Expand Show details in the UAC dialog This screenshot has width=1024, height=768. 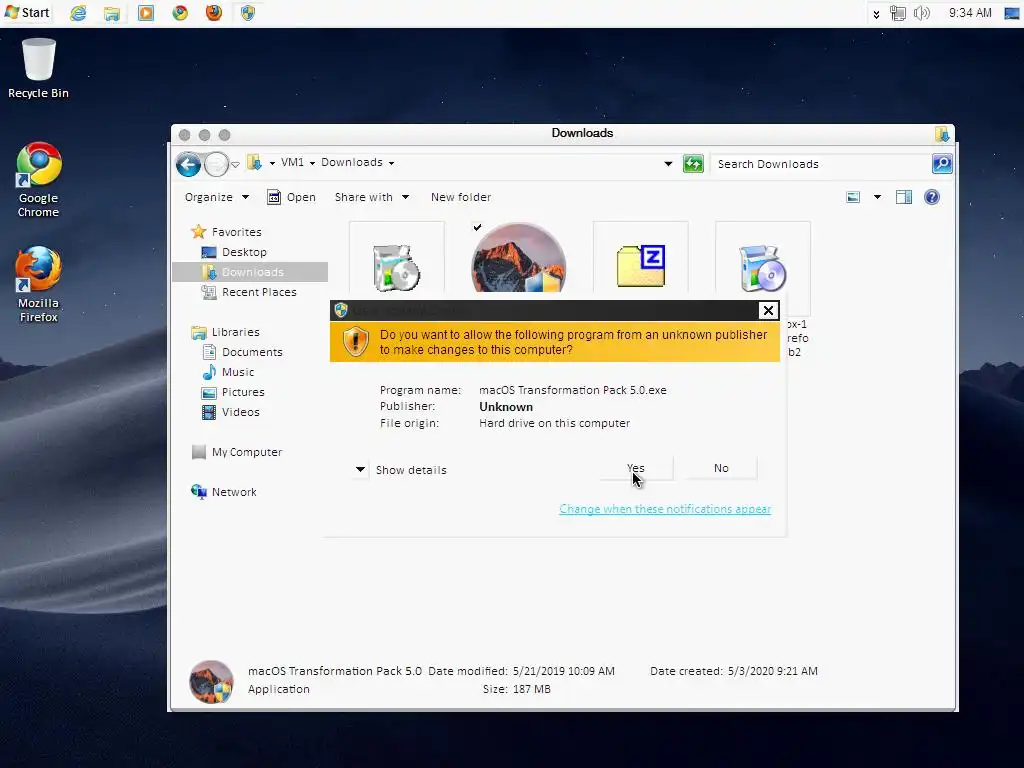coord(401,470)
